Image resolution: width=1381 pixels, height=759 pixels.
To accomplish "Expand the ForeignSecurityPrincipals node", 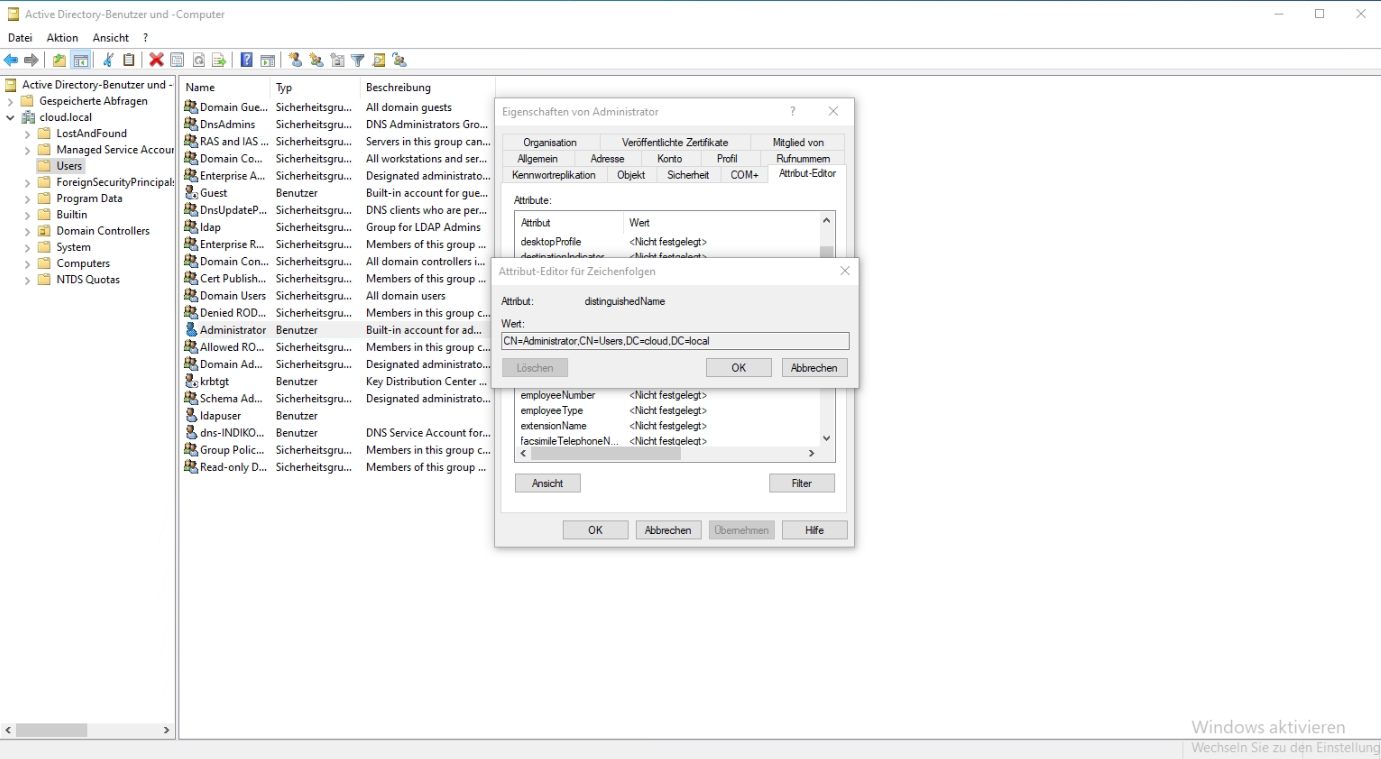I will pos(28,182).
